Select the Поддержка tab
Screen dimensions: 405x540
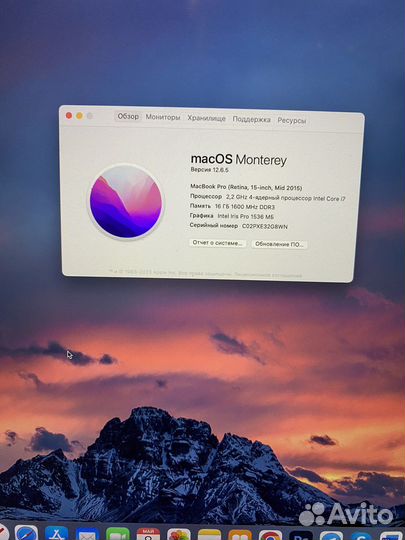point(251,119)
